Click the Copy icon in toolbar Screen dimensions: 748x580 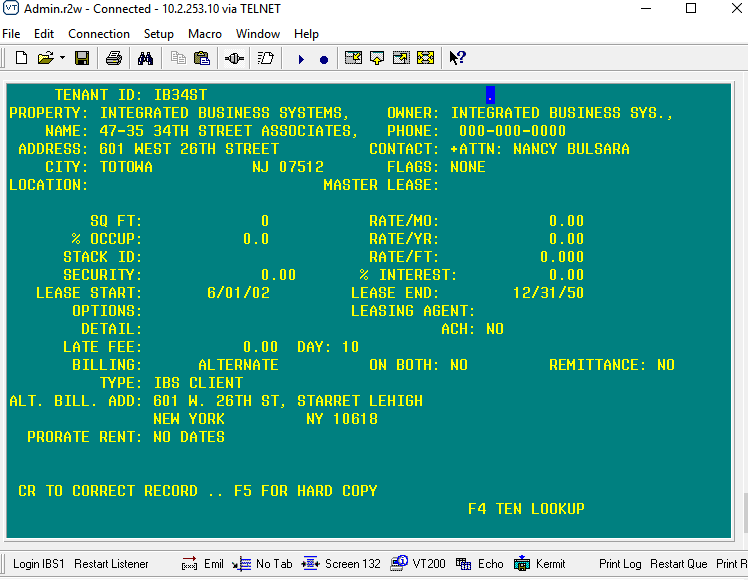(178, 58)
